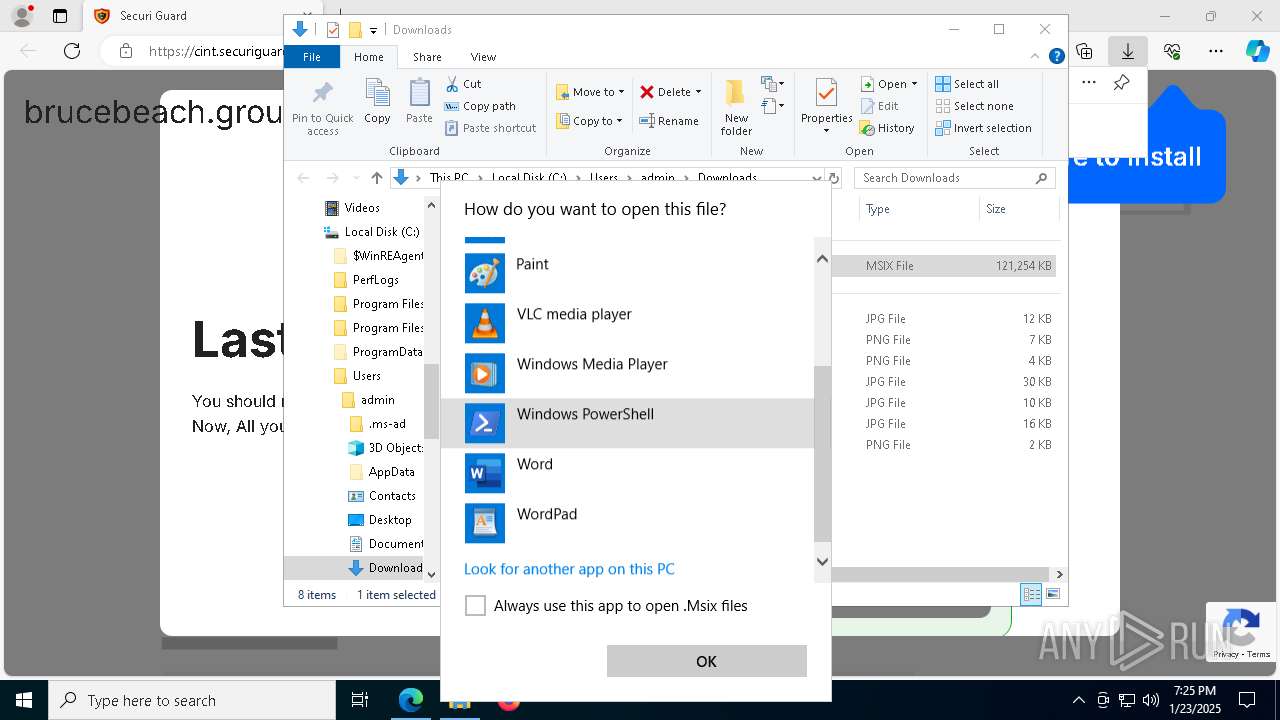Click in Search Downloads field
This screenshot has width=1280, height=720.
tap(955, 178)
